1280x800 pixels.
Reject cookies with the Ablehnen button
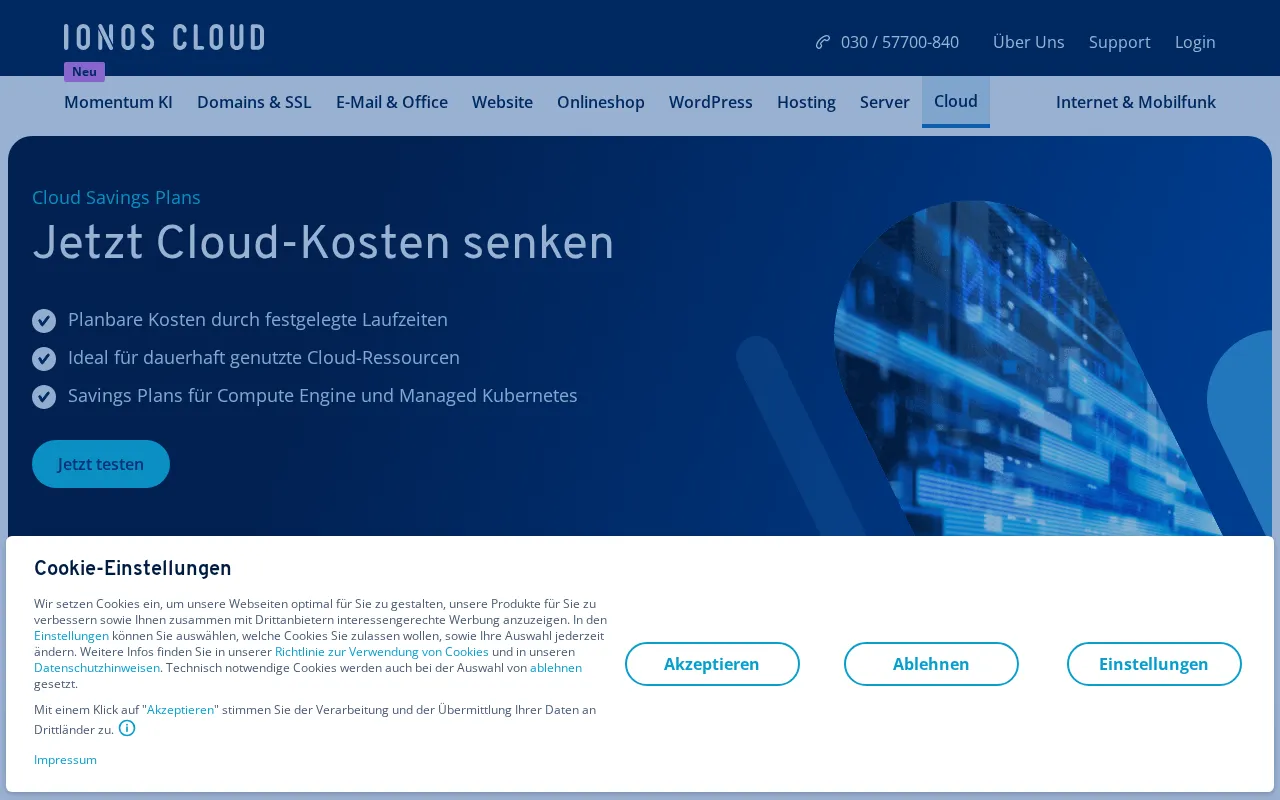pyautogui.click(x=931, y=664)
